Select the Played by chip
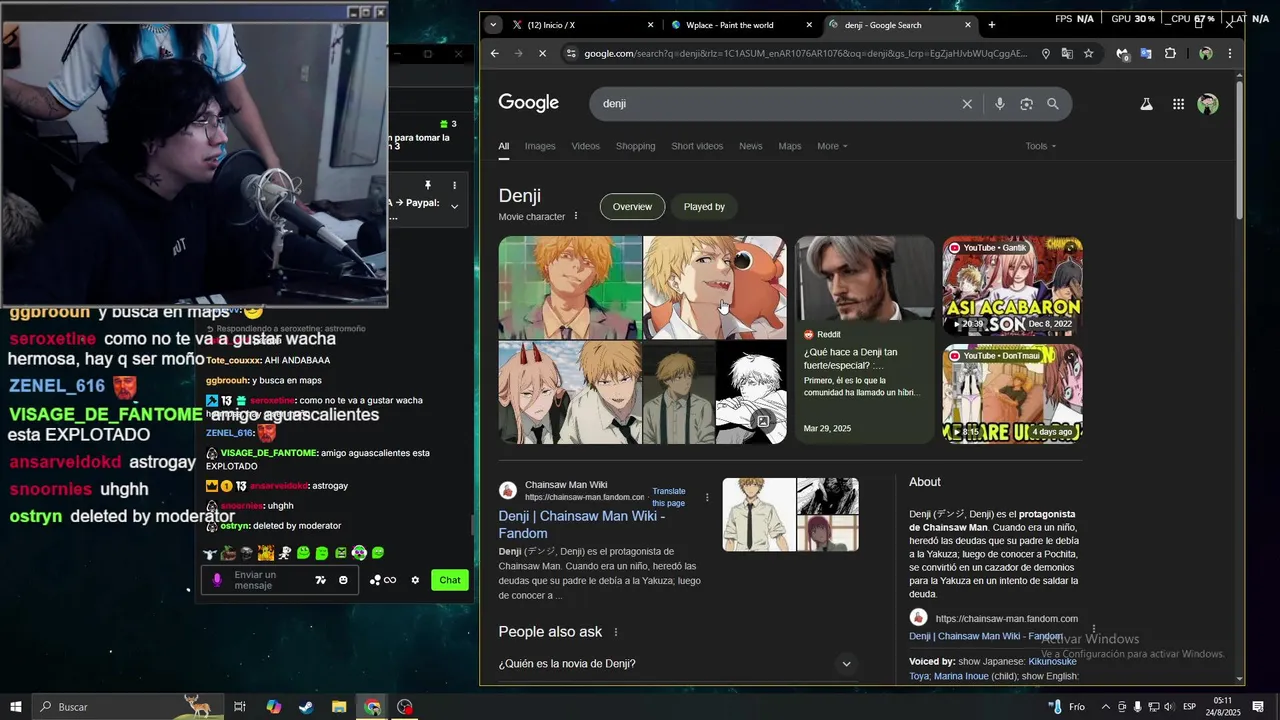The height and width of the screenshot is (720, 1280). [704, 207]
